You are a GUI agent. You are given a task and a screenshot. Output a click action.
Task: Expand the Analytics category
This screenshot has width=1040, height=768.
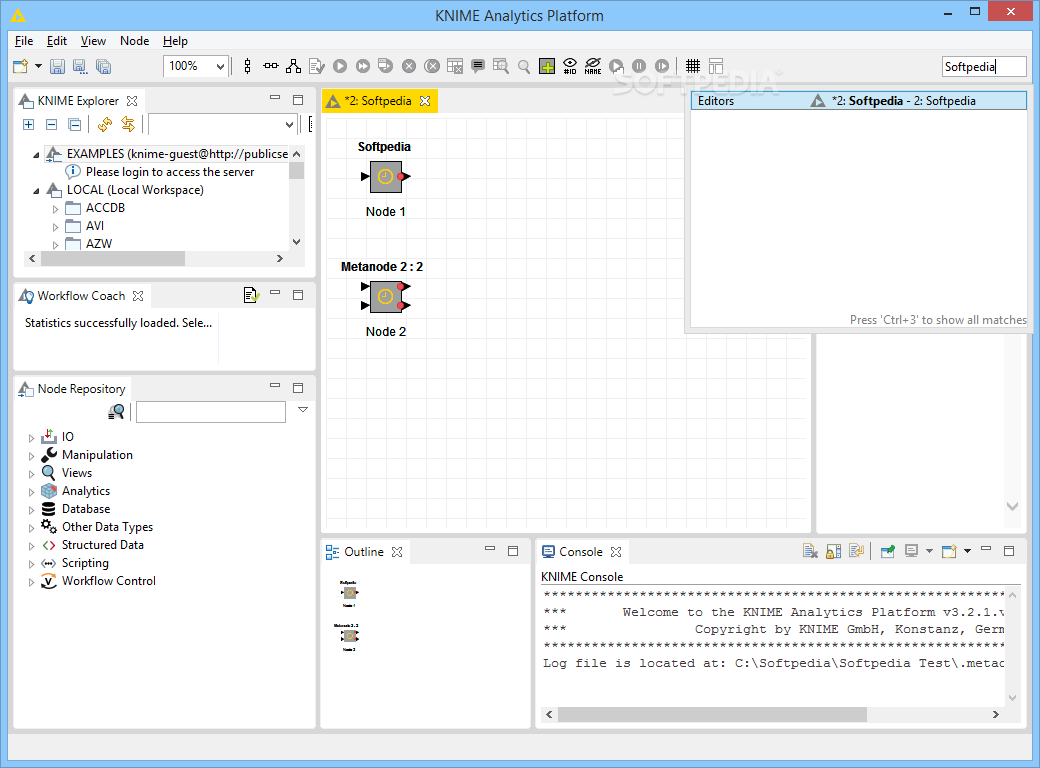coord(31,491)
